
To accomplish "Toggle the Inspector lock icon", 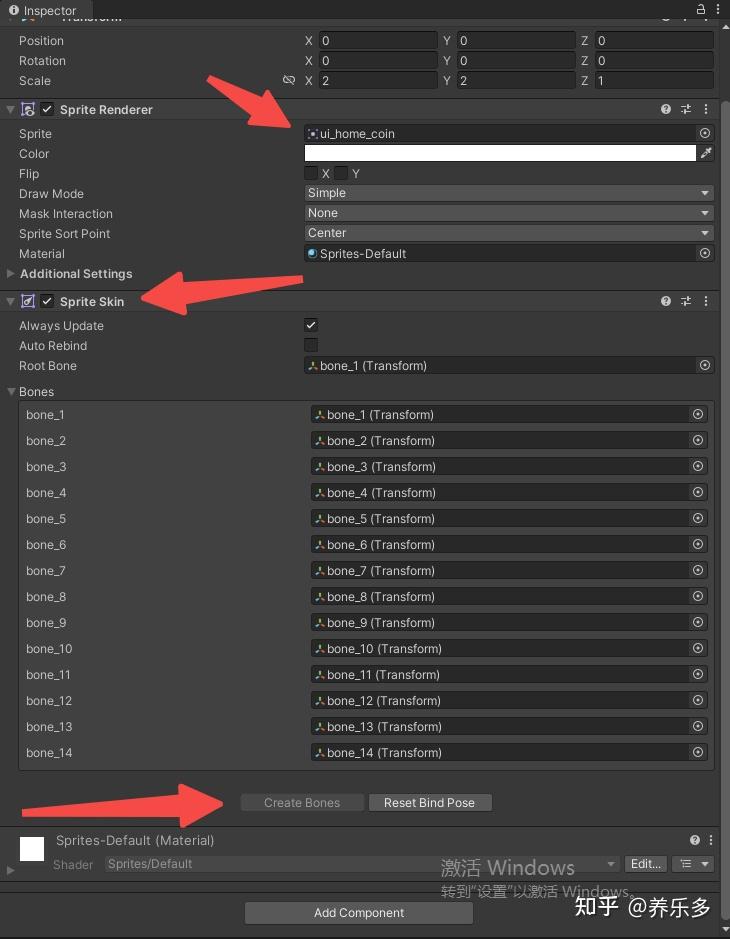I will click(x=700, y=9).
